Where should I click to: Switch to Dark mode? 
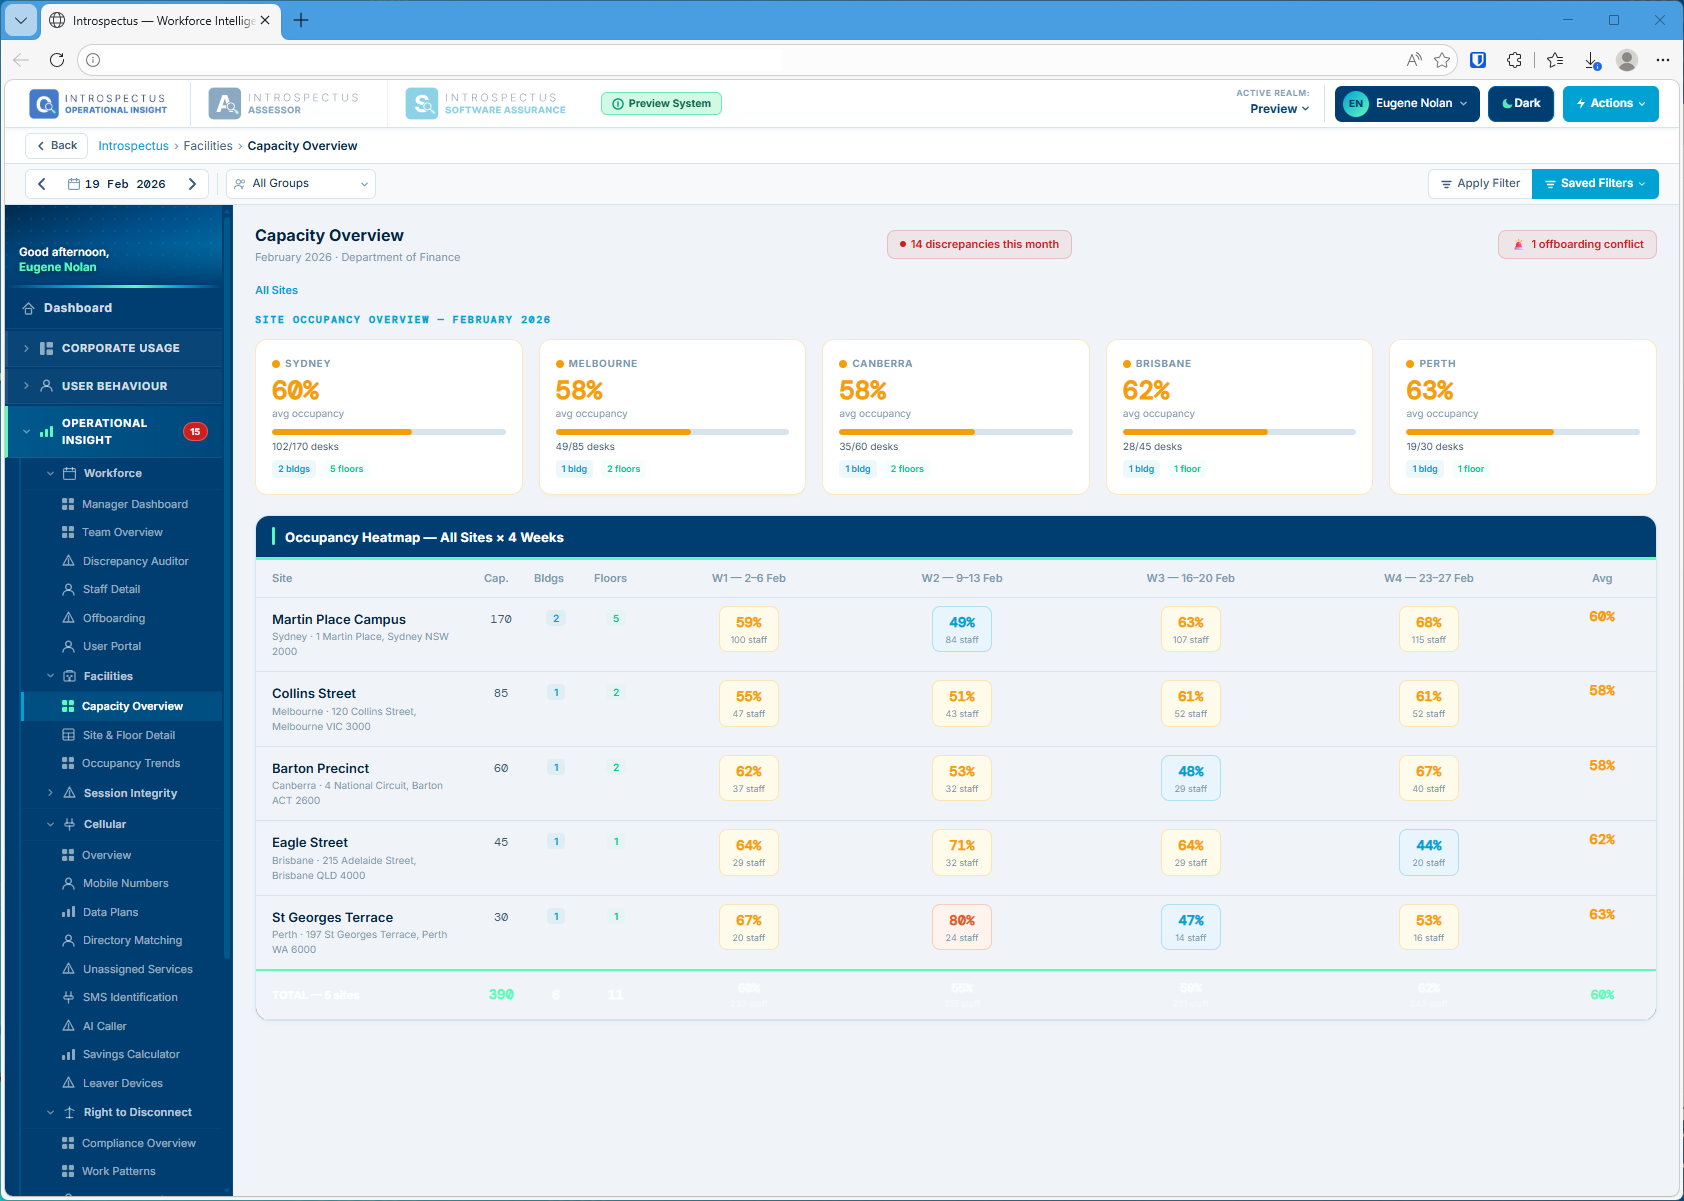(x=1520, y=103)
